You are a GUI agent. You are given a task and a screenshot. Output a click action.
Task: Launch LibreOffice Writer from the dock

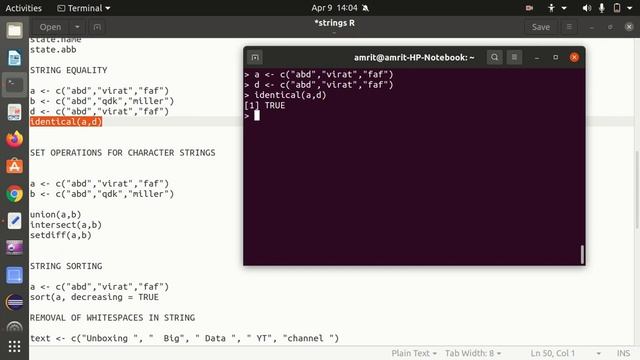point(15,58)
